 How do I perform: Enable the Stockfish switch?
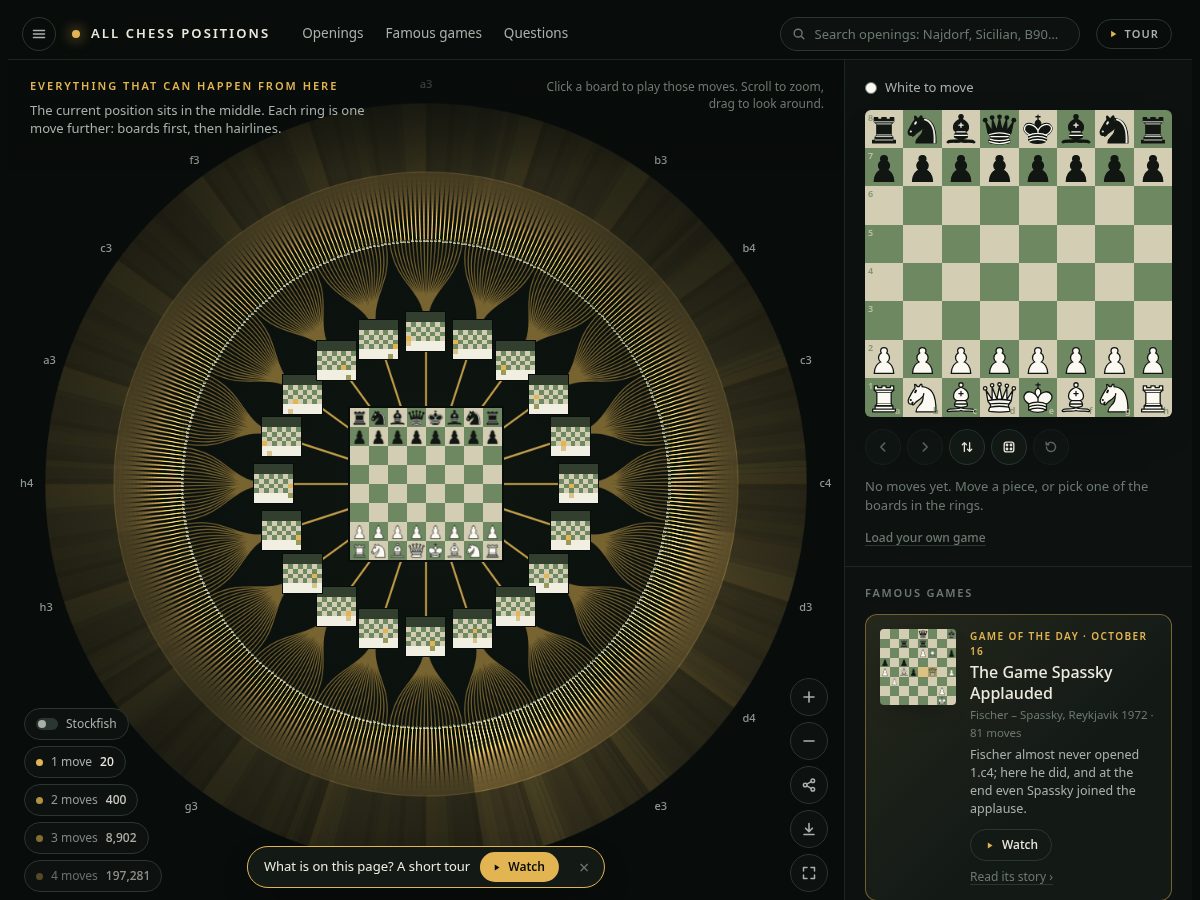[75, 724]
